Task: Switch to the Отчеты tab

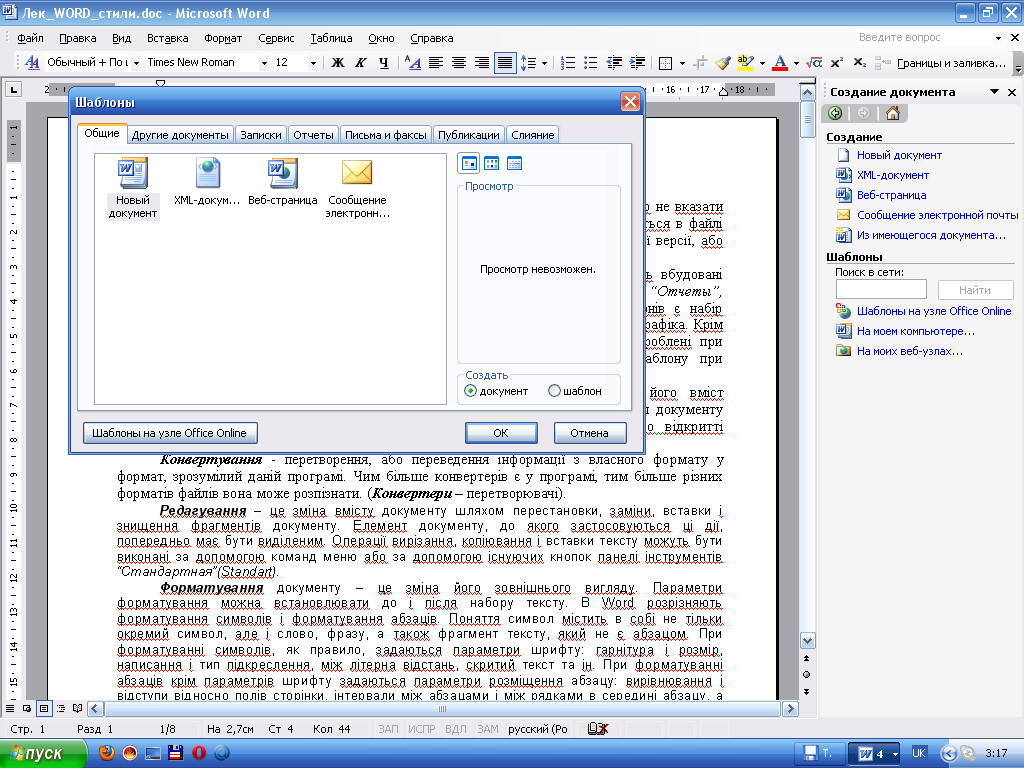Action: 313,135
